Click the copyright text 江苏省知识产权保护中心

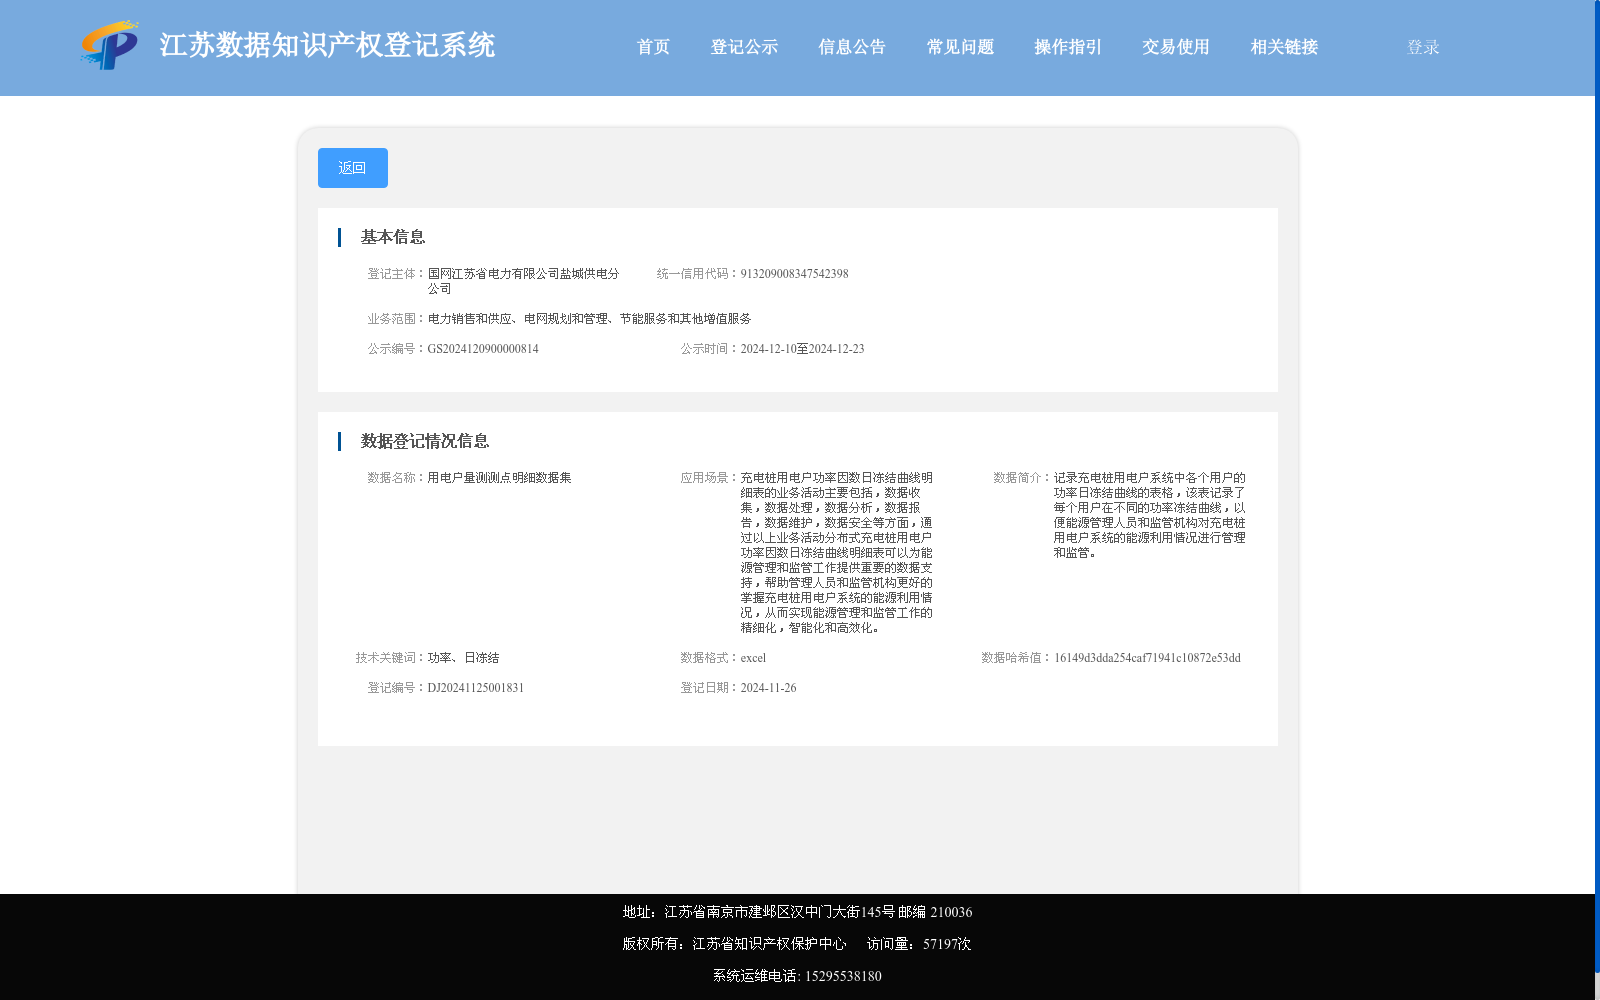click(x=769, y=944)
